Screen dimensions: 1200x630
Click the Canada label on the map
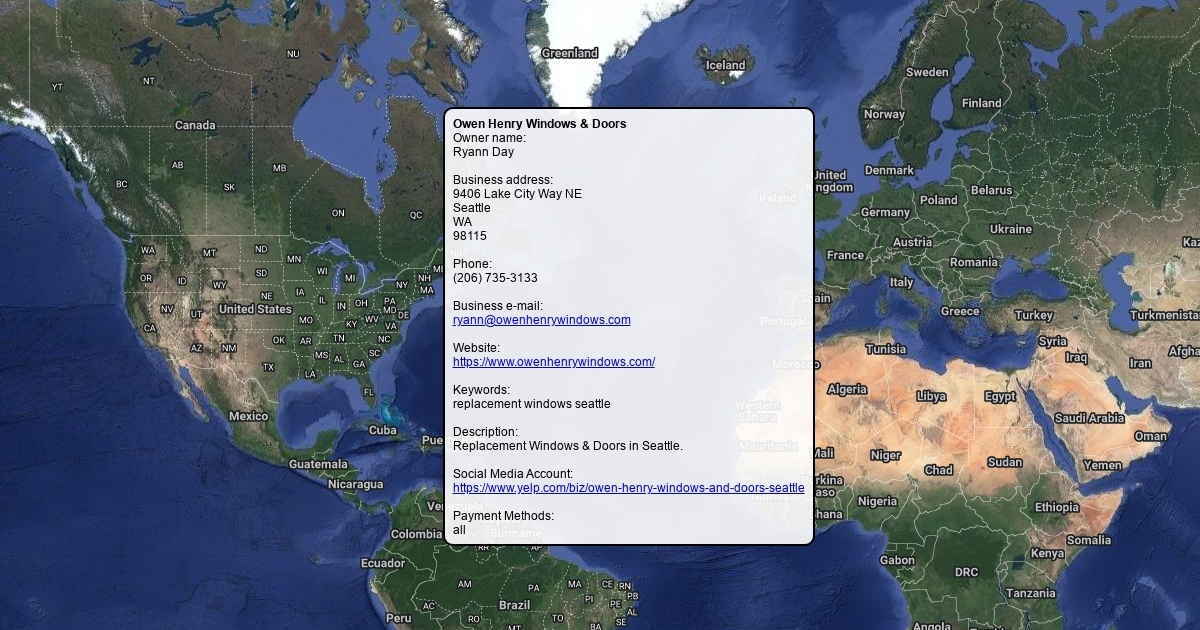coord(195,125)
